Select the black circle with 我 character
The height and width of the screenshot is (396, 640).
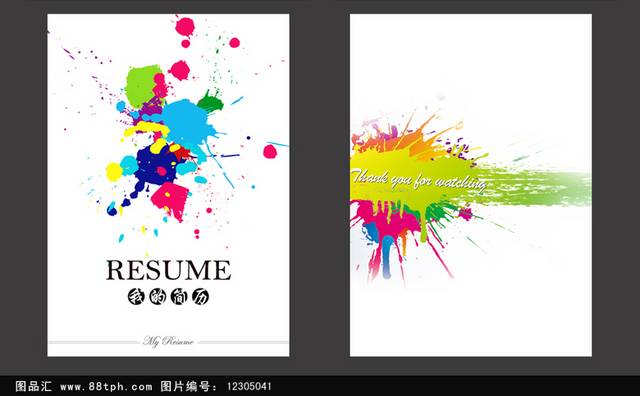[136, 297]
